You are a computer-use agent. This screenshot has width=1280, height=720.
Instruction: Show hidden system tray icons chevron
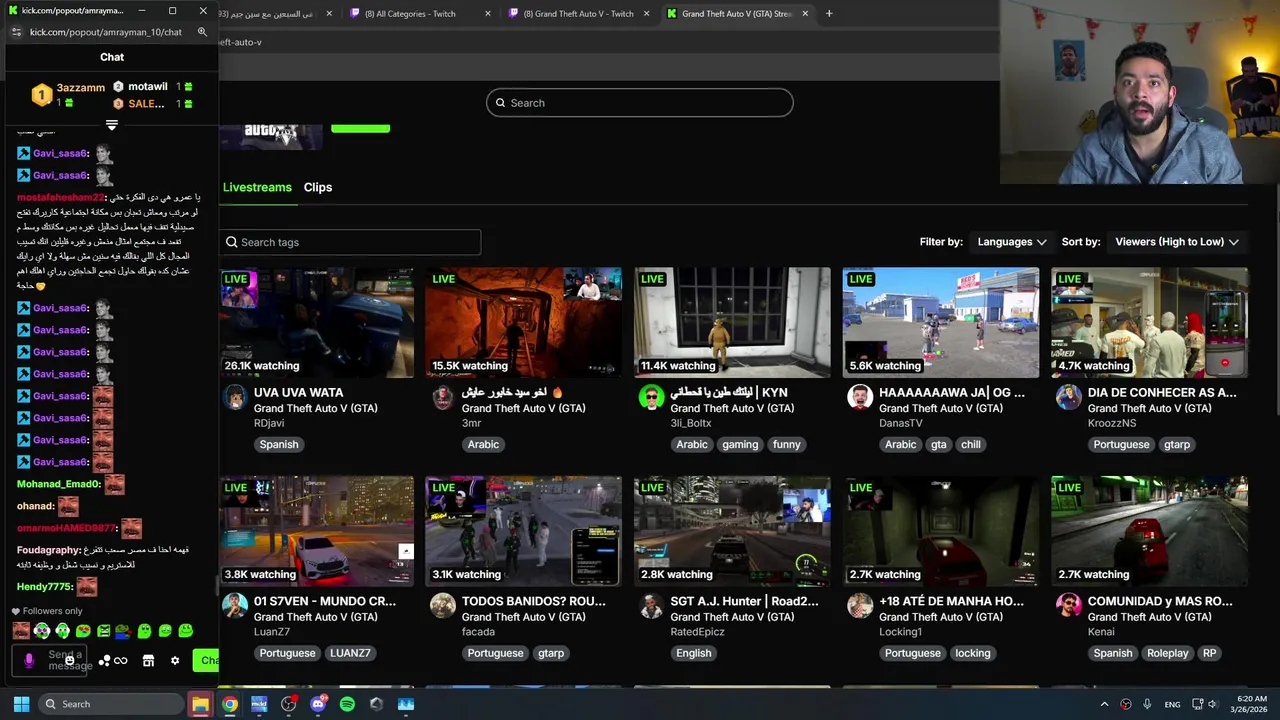1104,704
